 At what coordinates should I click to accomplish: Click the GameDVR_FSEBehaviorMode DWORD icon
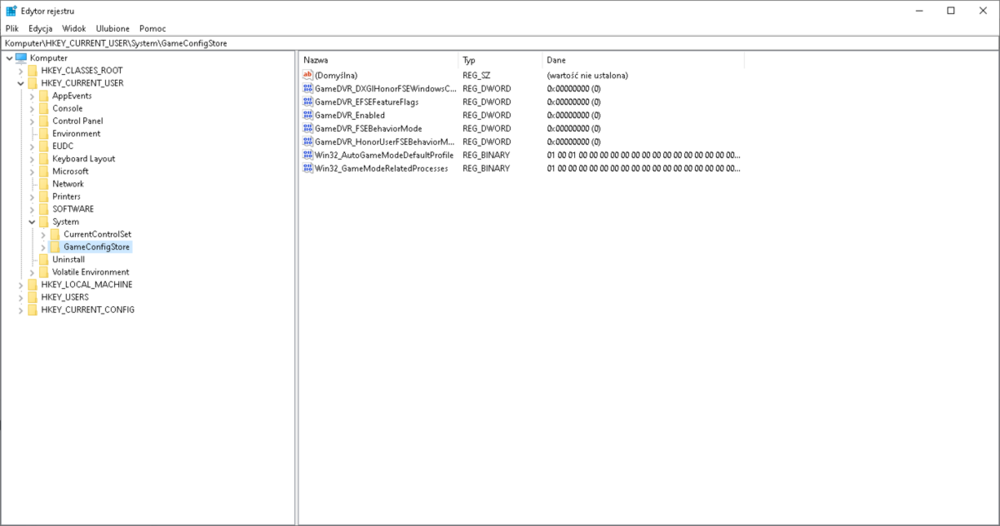click(x=307, y=129)
